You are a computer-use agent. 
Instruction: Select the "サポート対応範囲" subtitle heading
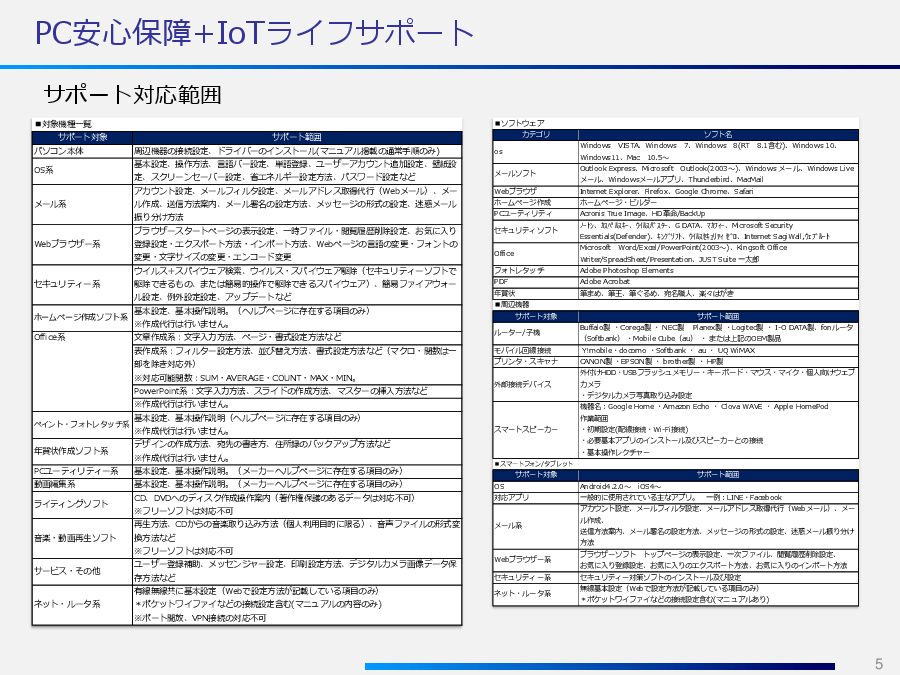click(133, 95)
